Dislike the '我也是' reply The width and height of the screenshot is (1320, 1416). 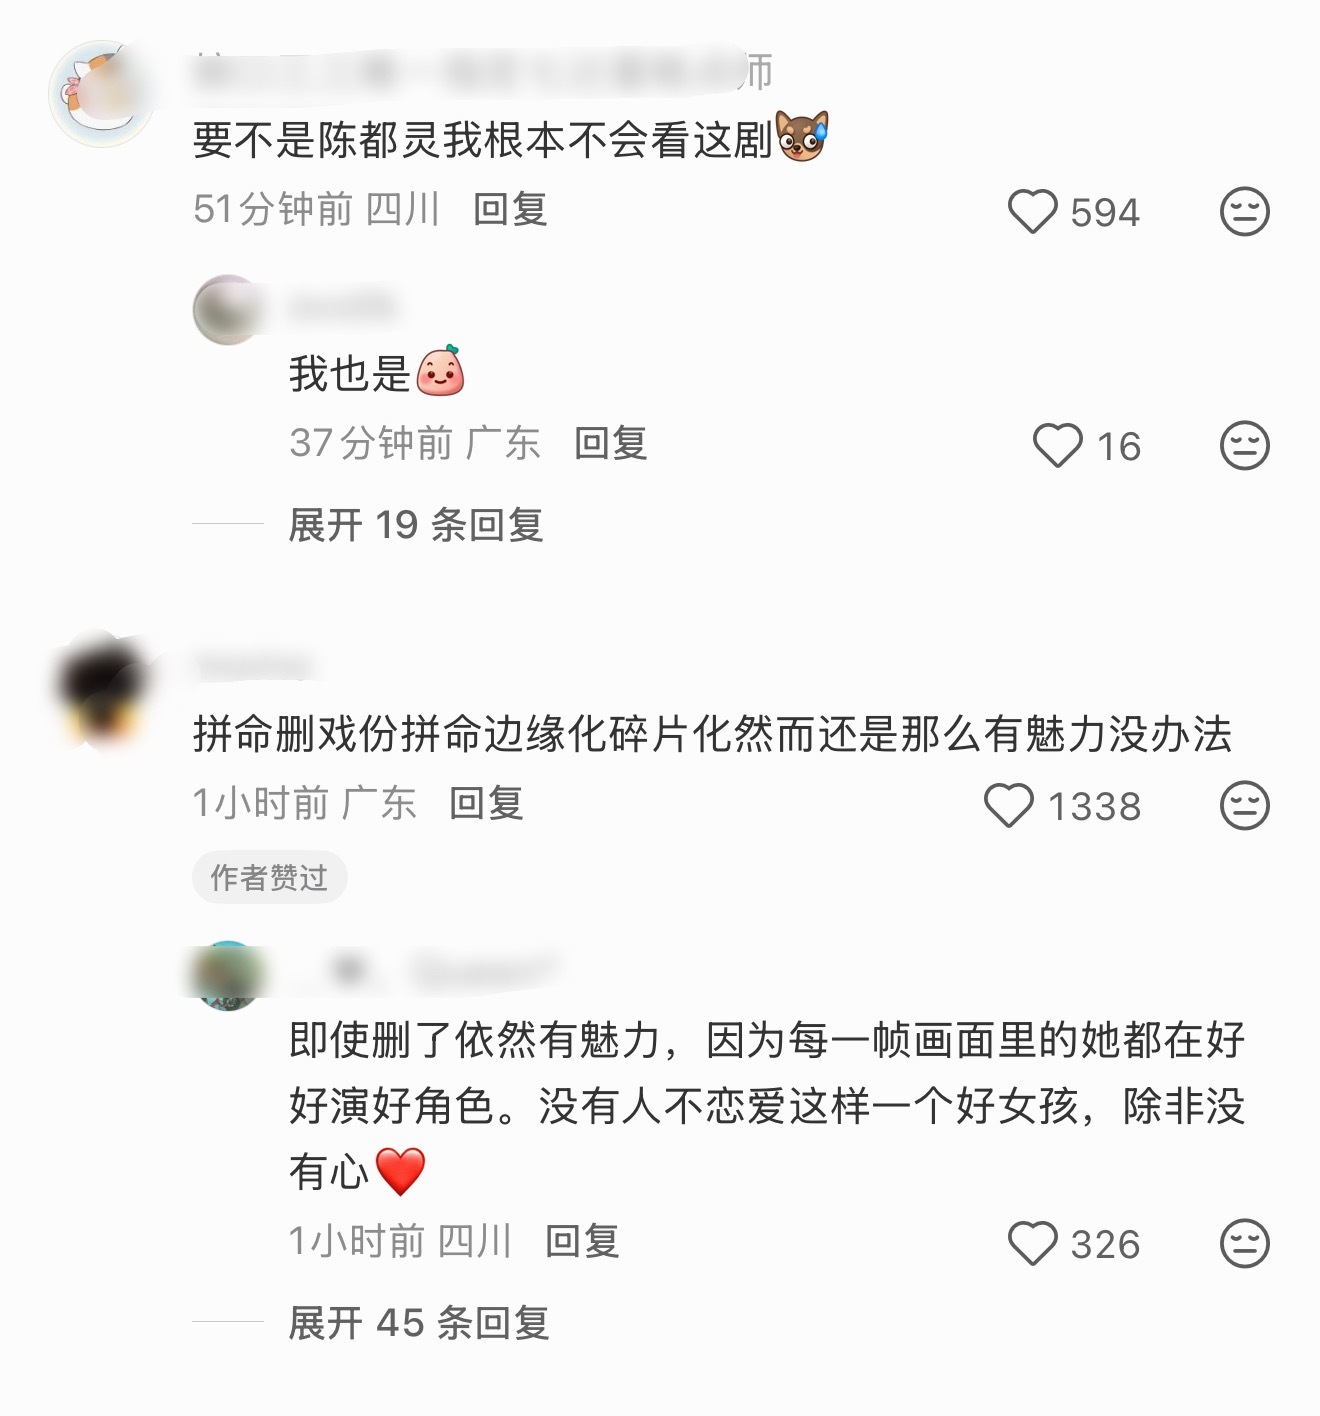click(x=1245, y=446)
